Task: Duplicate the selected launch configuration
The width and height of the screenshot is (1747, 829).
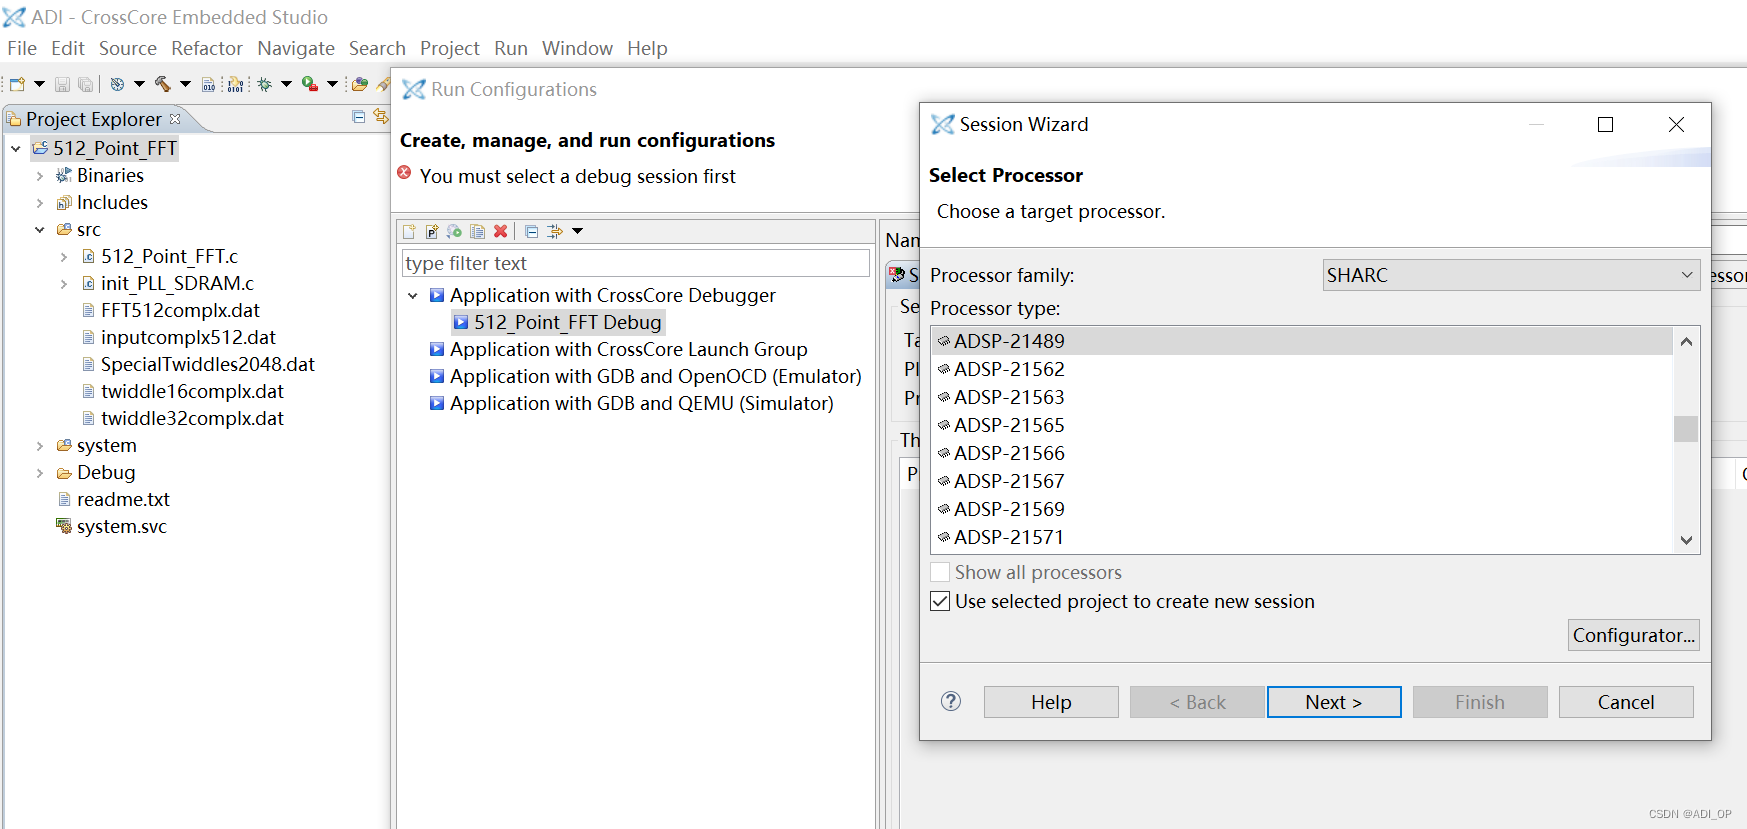Action: point(477,232)
